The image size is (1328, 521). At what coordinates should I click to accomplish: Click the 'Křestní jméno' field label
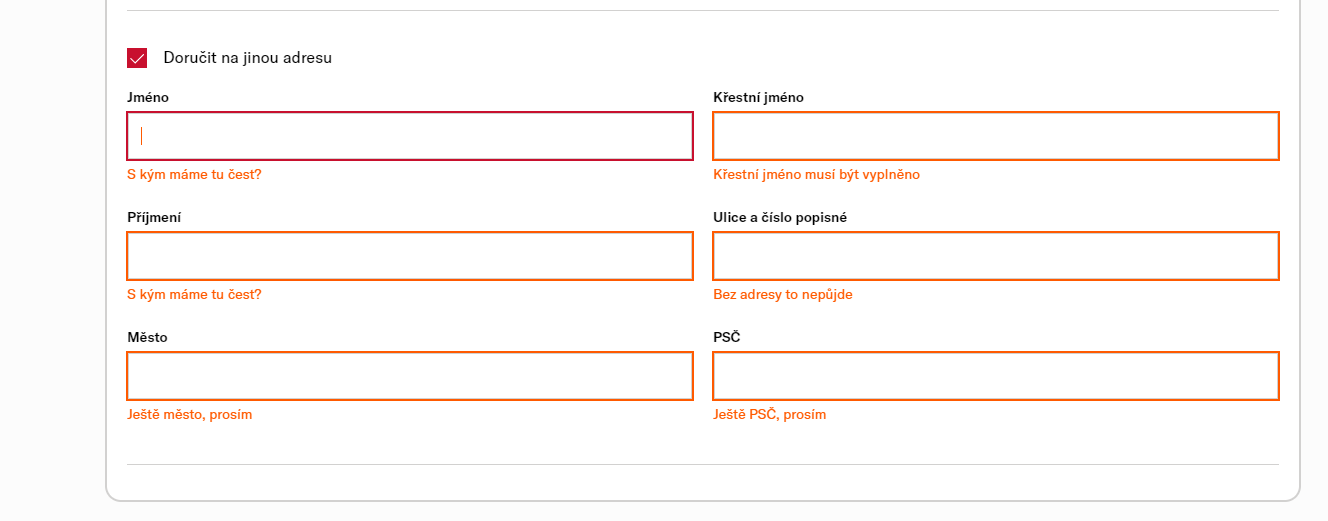pyautogui.click(x=758, y=97)
